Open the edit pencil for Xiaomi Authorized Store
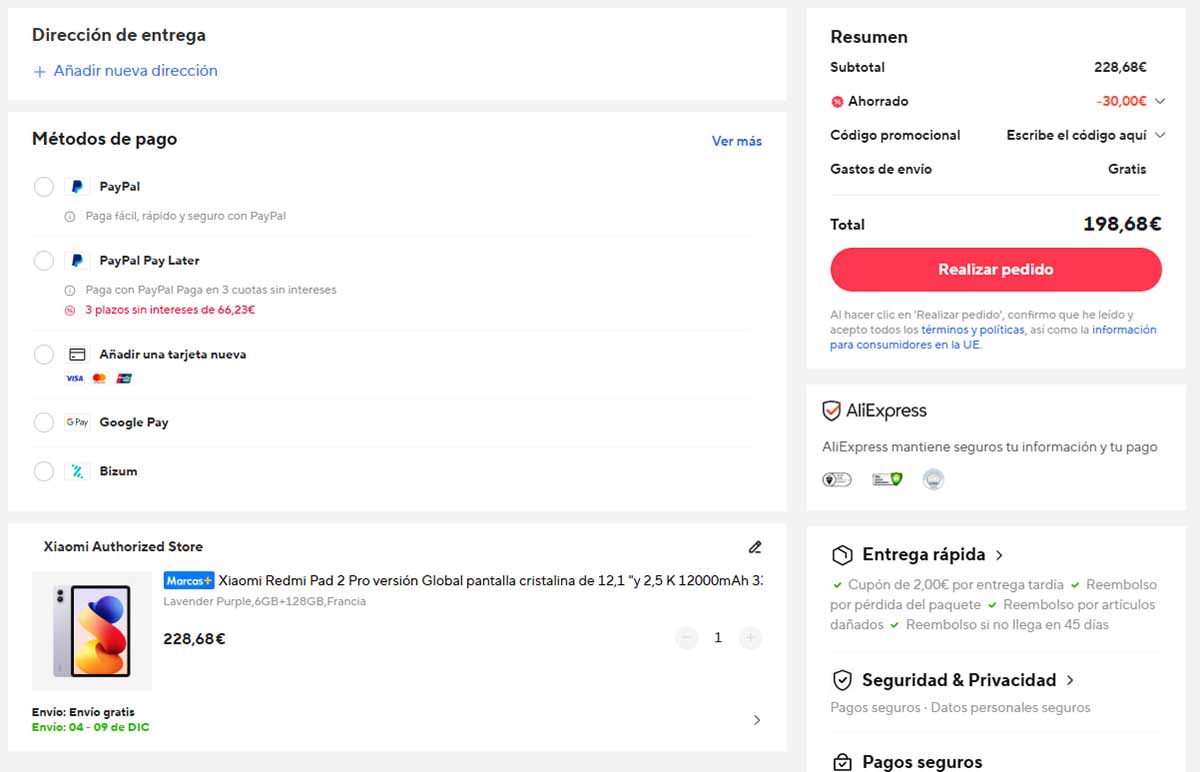Viewport: 1200px width, 772px height. coord(755,547)
